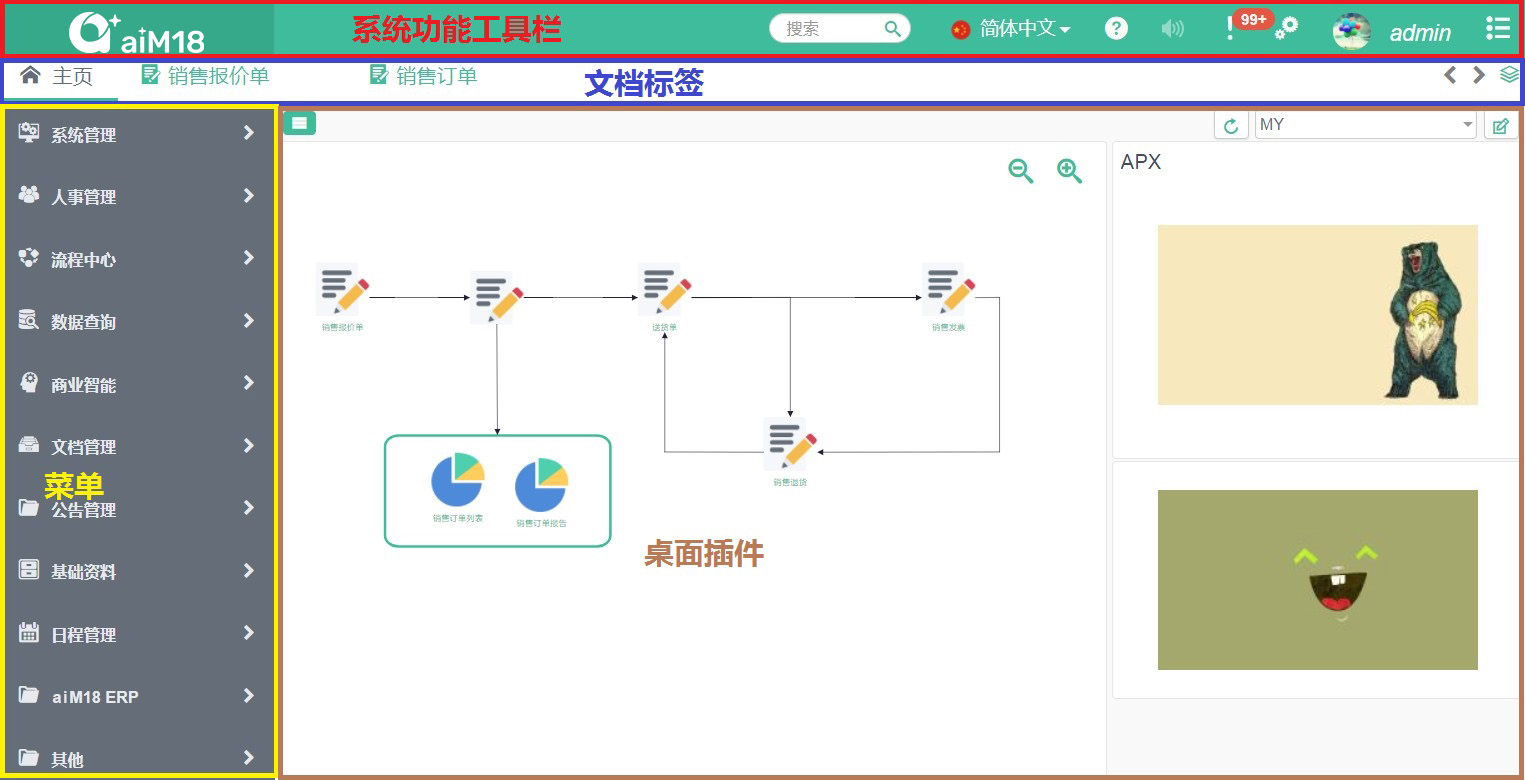Open the gear settings icon
This screenshot has height=780, width=1525.
pyautogui.click(x=1287, y=28)
